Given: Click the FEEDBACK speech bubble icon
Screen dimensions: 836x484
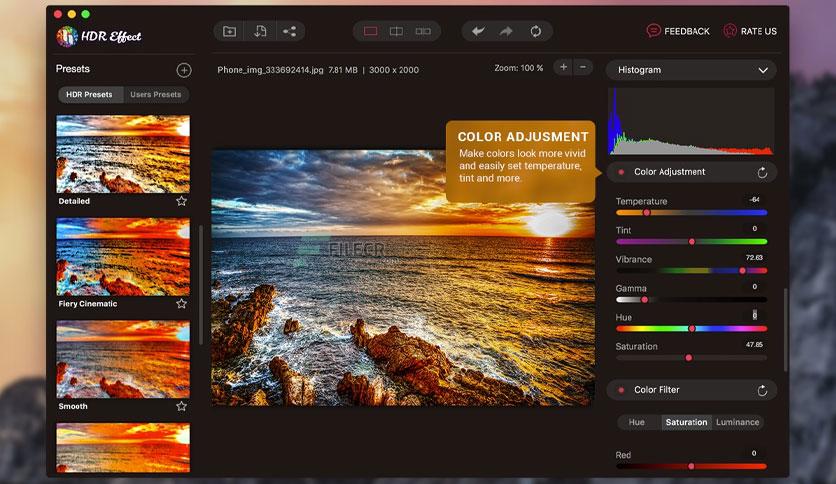Looking at the screenshot, I should (653, 31).
